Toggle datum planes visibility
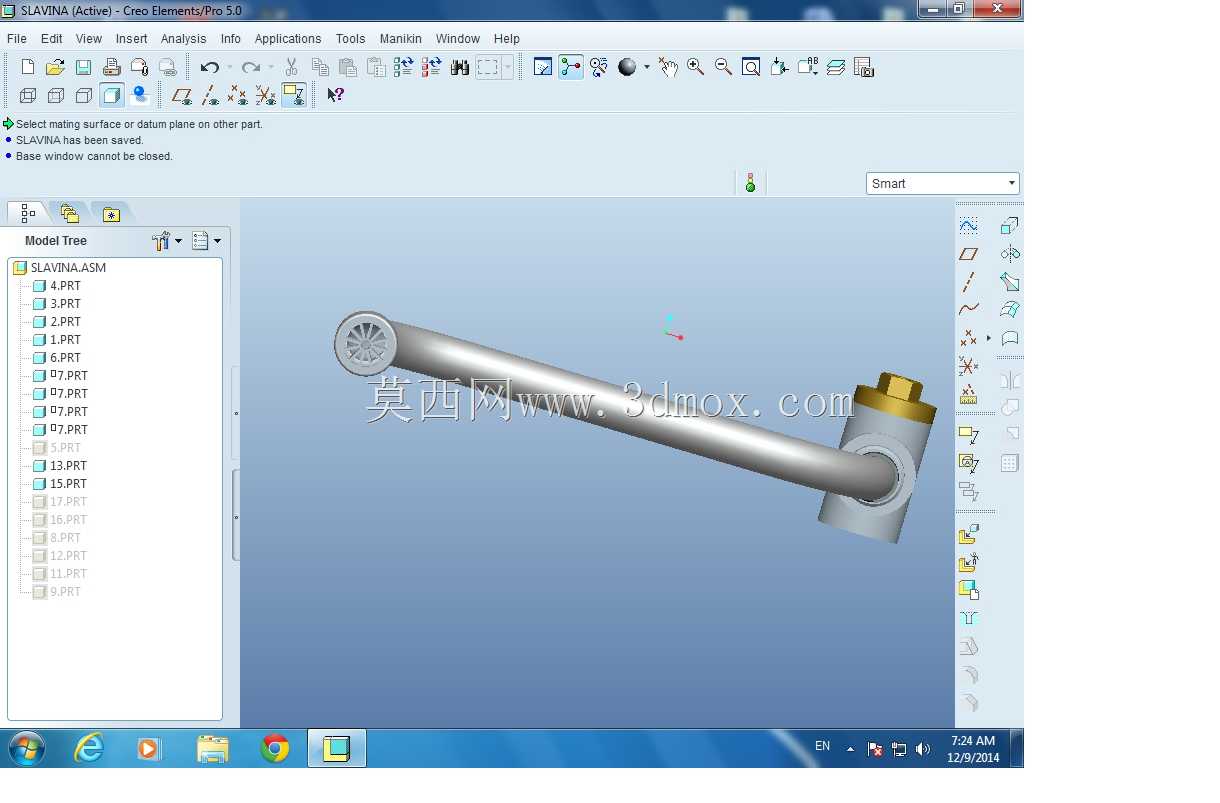Screen dimensions: 1220x803 pyautogui.click(x=181, y=95)
